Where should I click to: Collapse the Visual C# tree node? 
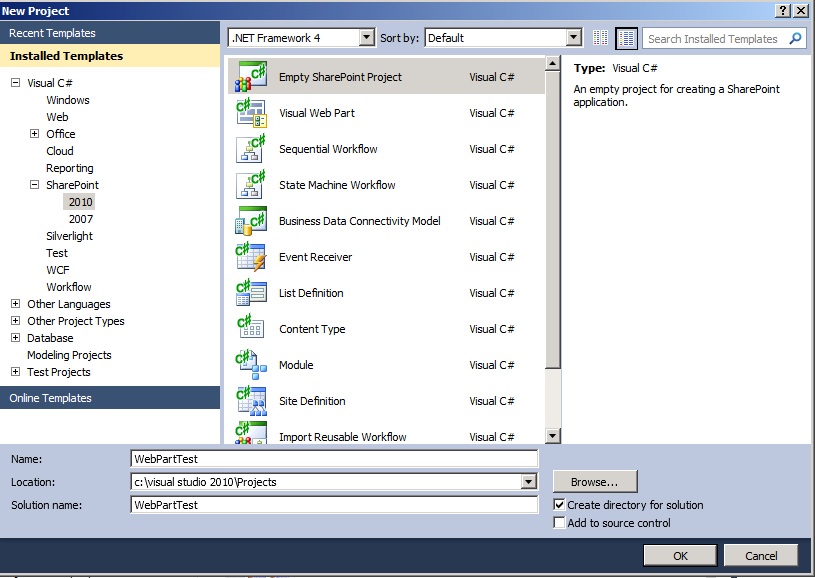(16, 83)
